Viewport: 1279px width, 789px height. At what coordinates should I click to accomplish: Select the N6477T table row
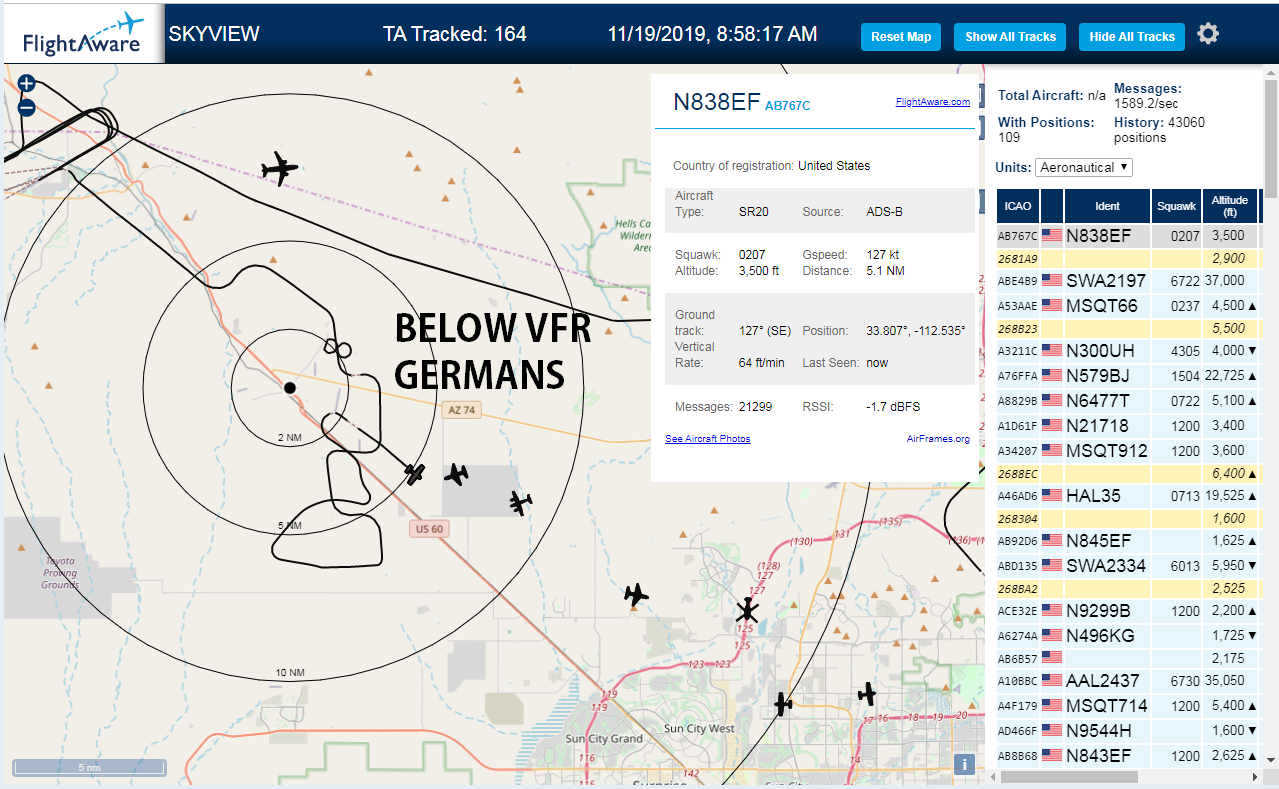[1128, 401]
